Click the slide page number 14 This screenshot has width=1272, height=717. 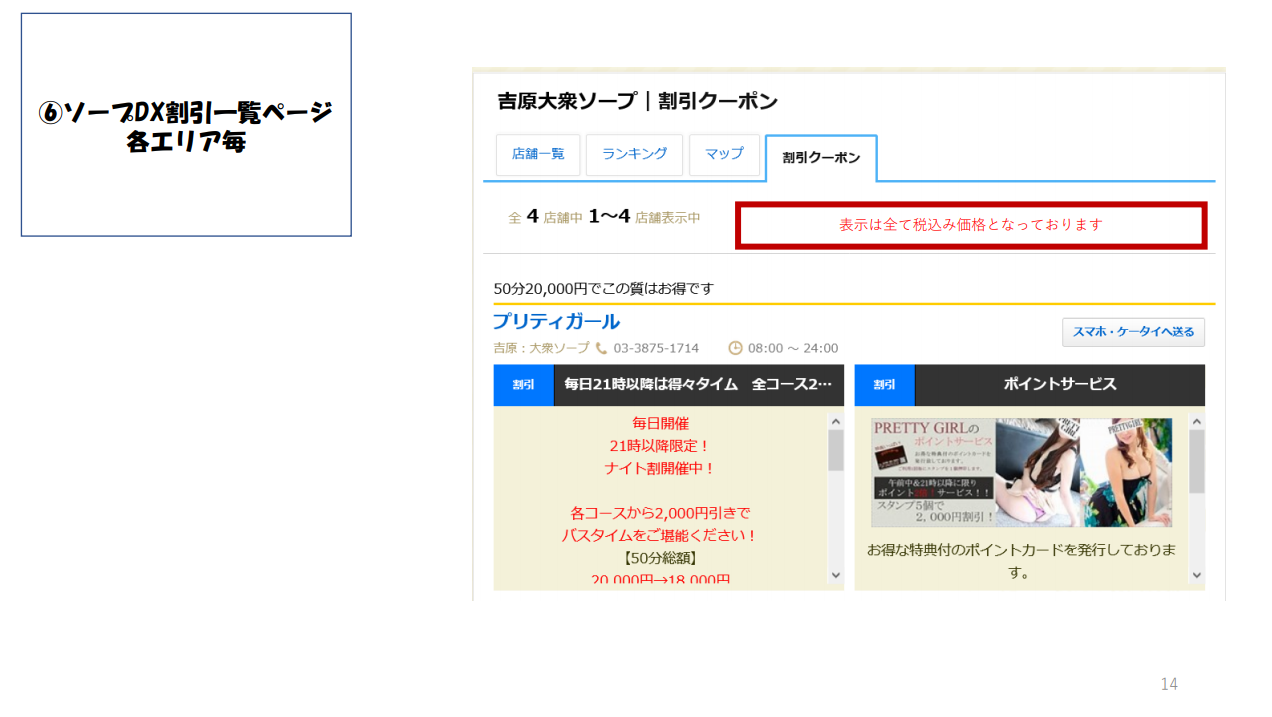coord(1169,684)
